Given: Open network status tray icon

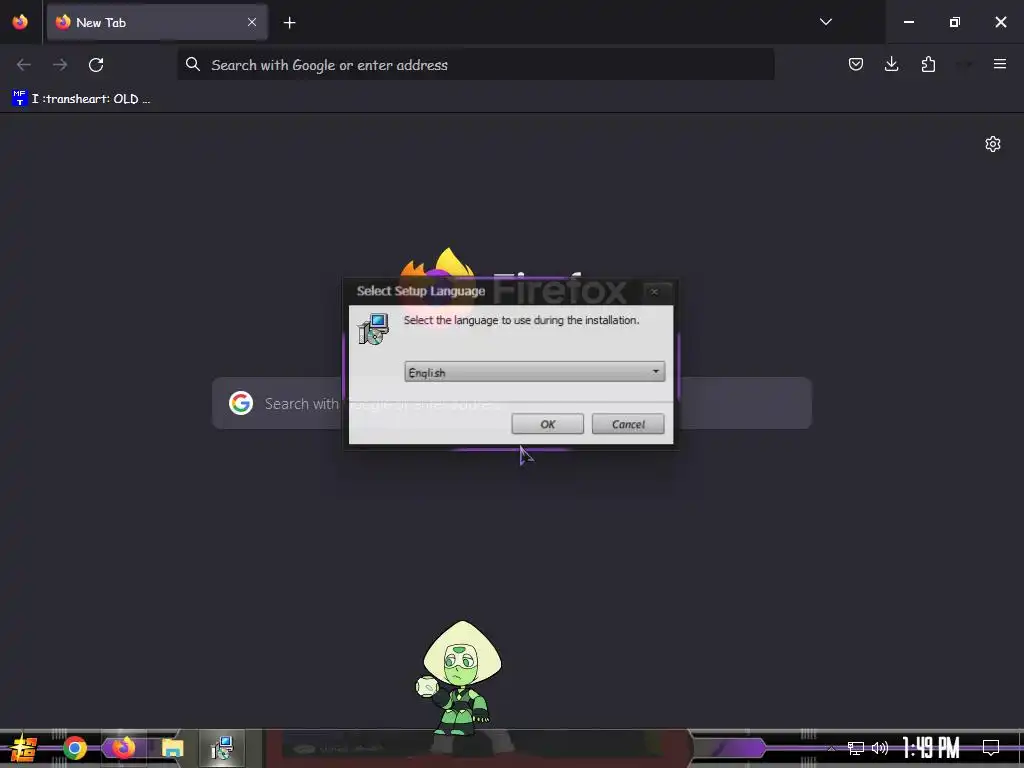Looking at the screenshot, I should click(856, 748).
